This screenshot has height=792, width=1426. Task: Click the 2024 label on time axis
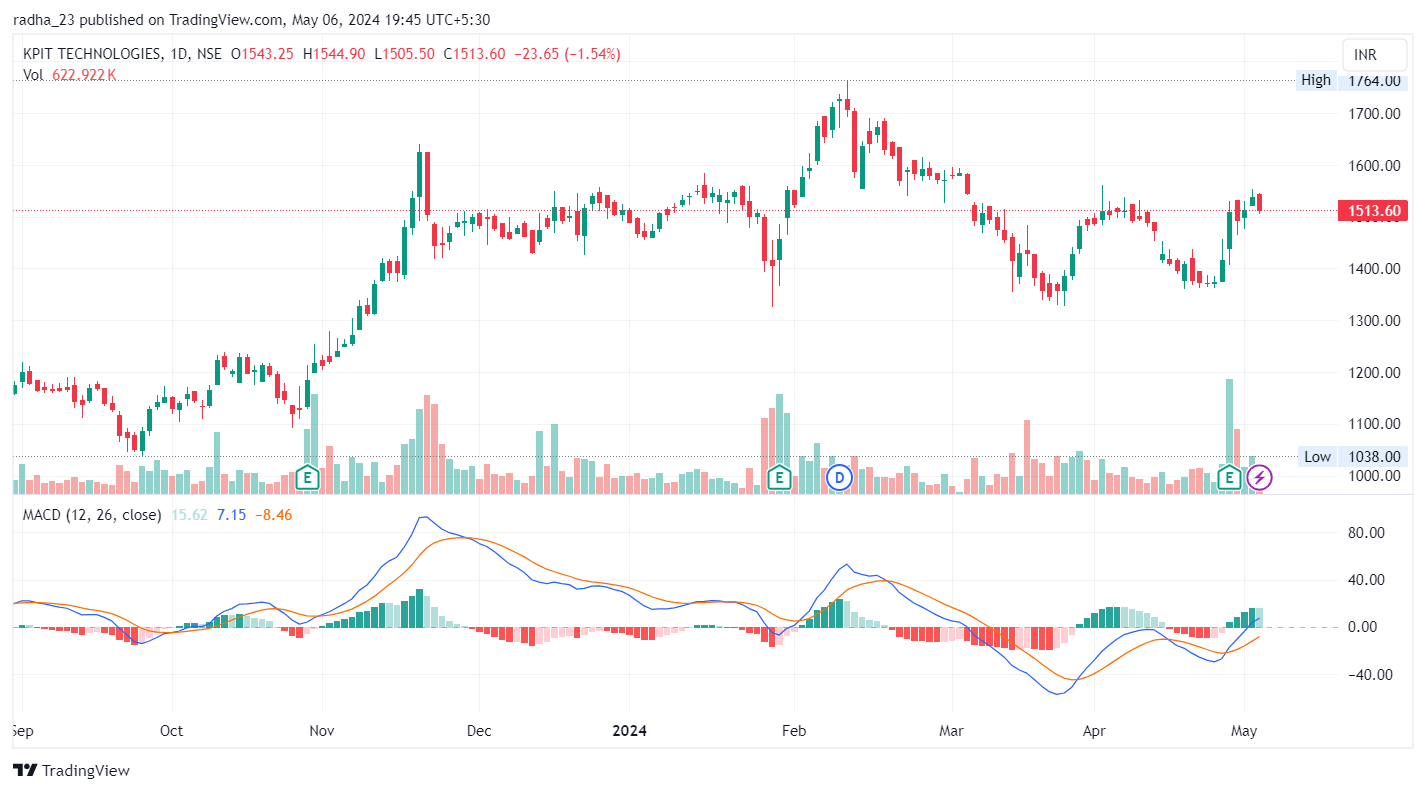(x=630, y=731)
